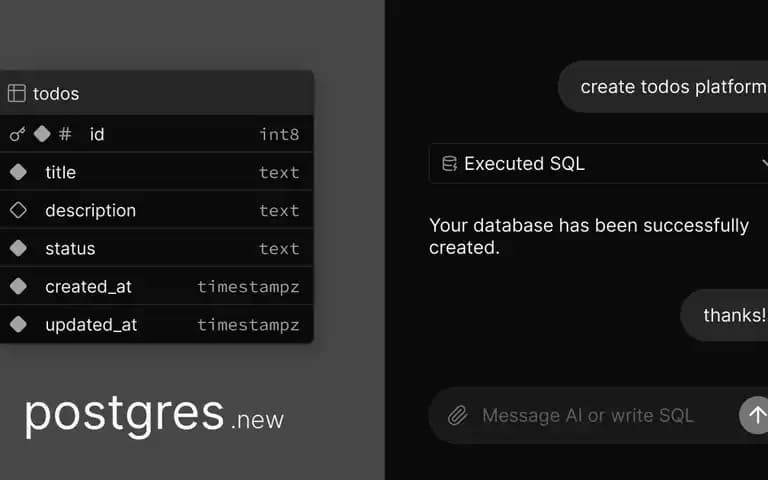The width and height of the screenshot is (768, 480).
Task: Click the create todos platform message bubble
Action: click(663, 87)
